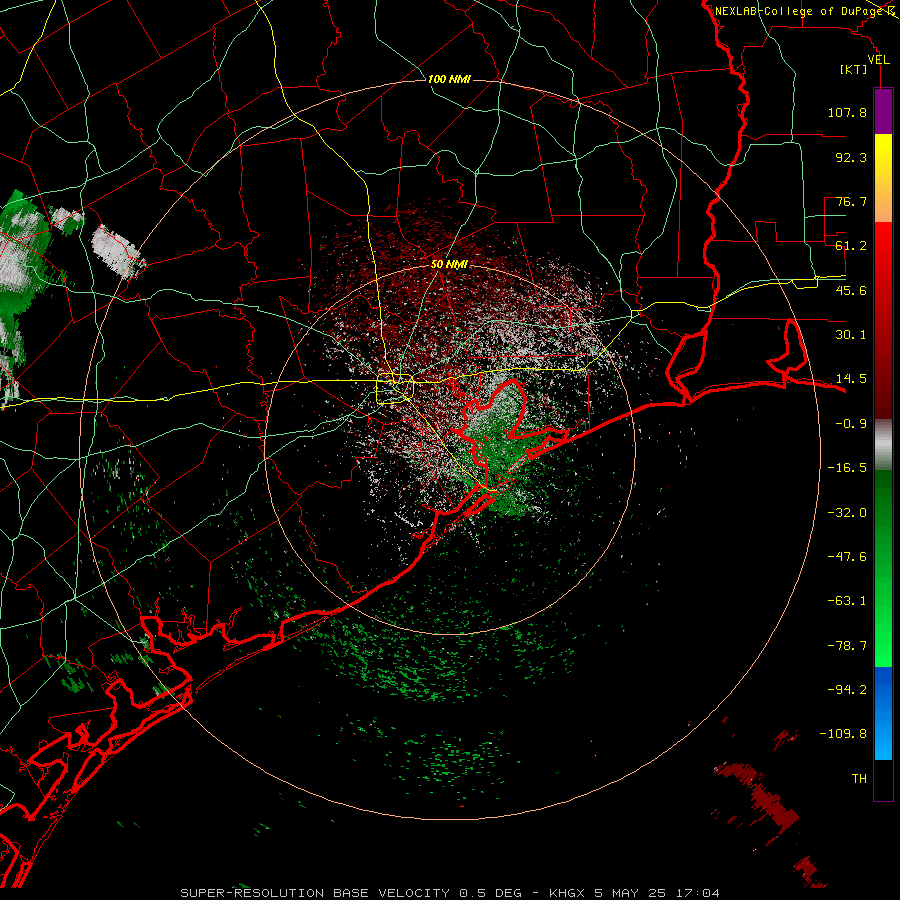Select the 61.2 velocity scale value
This screenshot has width=900, height=900.
point(851,246)
